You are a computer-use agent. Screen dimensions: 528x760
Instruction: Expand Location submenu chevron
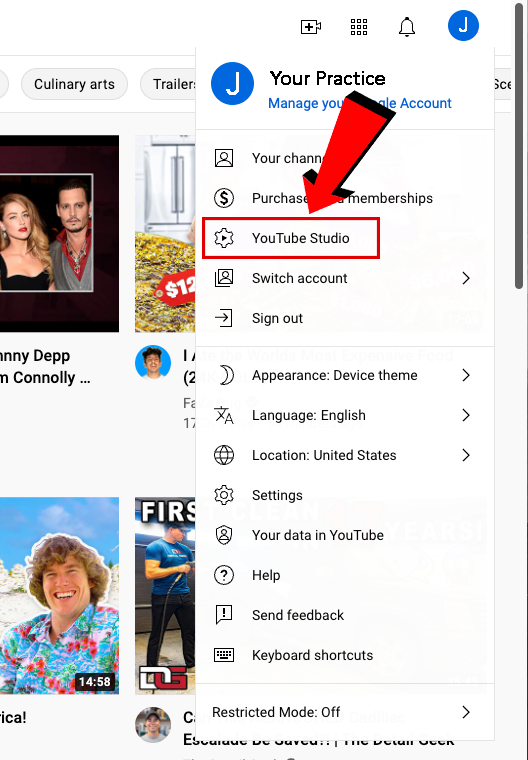tap(466, 455)
